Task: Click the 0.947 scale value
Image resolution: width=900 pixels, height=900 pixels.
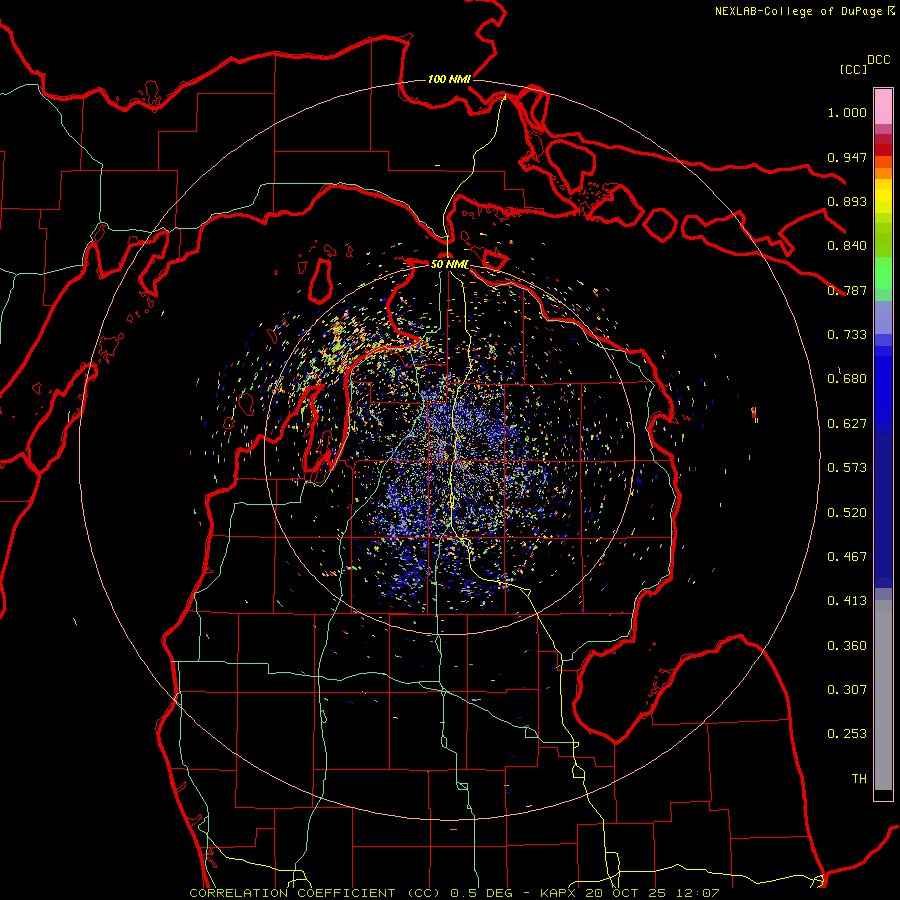Action: coord(847,157)
